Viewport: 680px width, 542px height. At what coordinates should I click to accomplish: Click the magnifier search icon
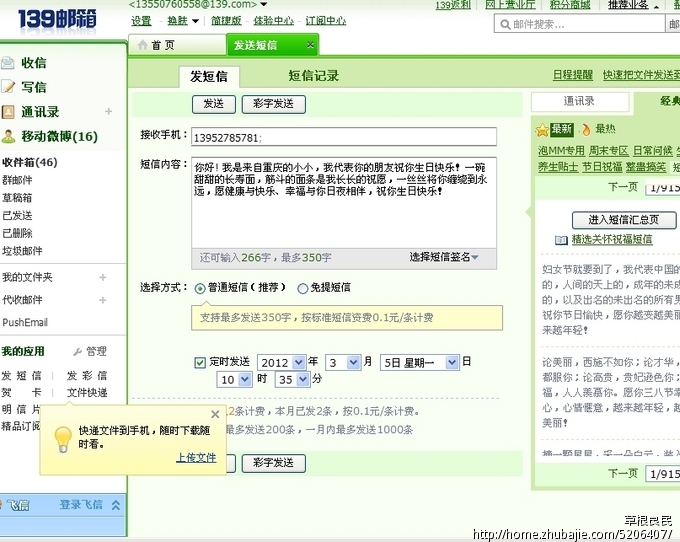pyautogui.click(x=505, y=24)
